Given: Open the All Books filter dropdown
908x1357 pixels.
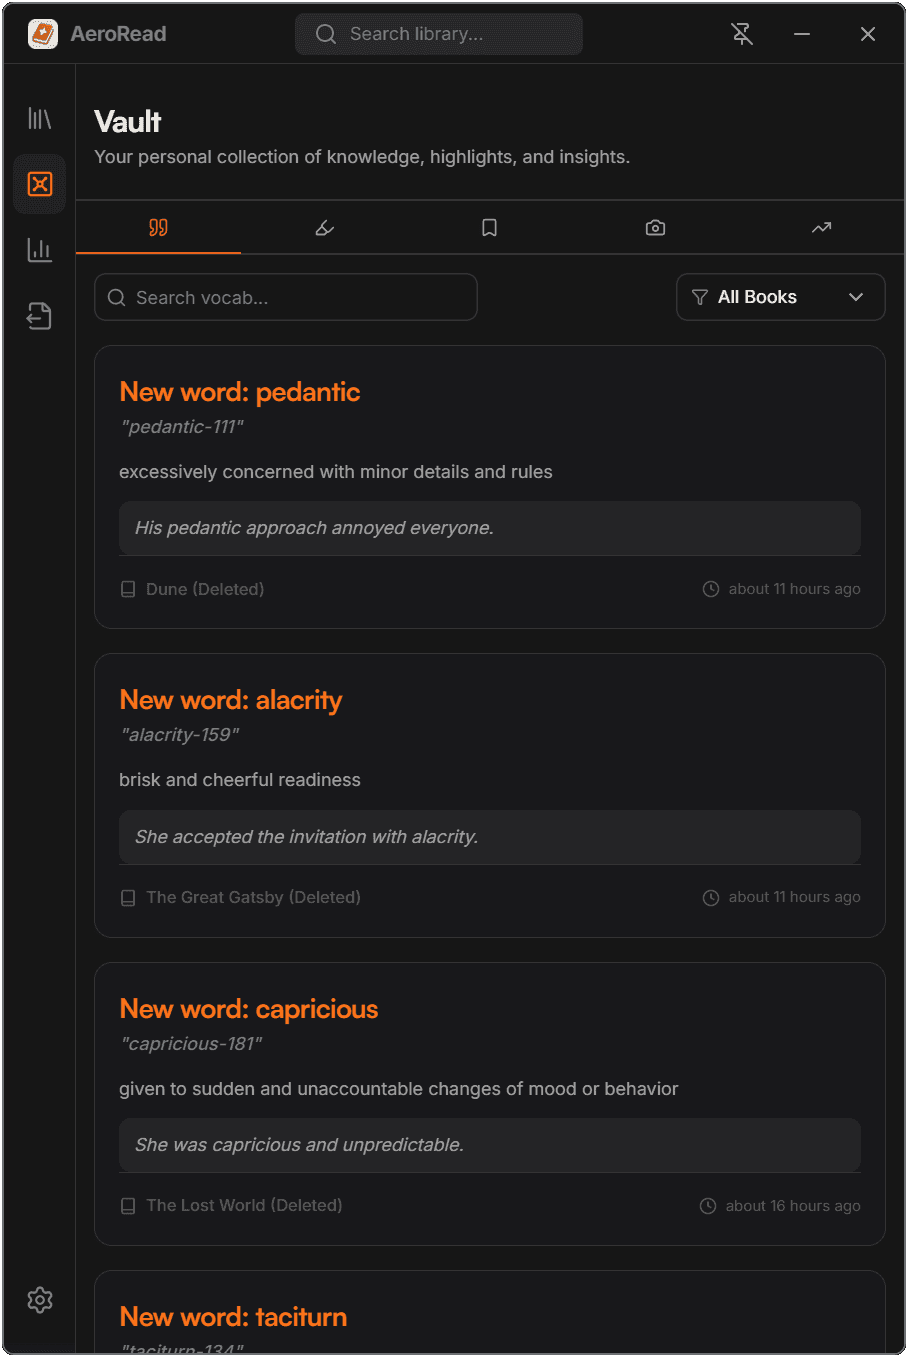Looking at the screenshot, I should click(x=780, y=296).
